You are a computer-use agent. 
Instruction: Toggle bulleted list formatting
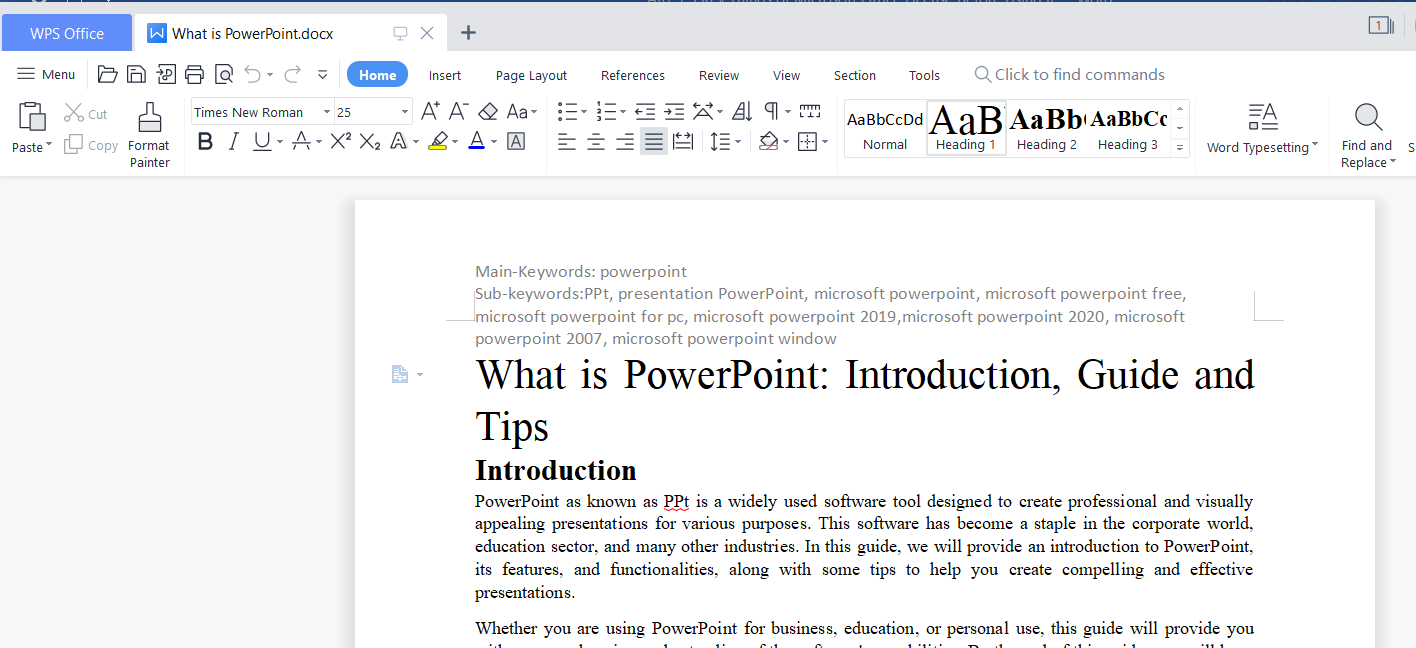[567, 111]
